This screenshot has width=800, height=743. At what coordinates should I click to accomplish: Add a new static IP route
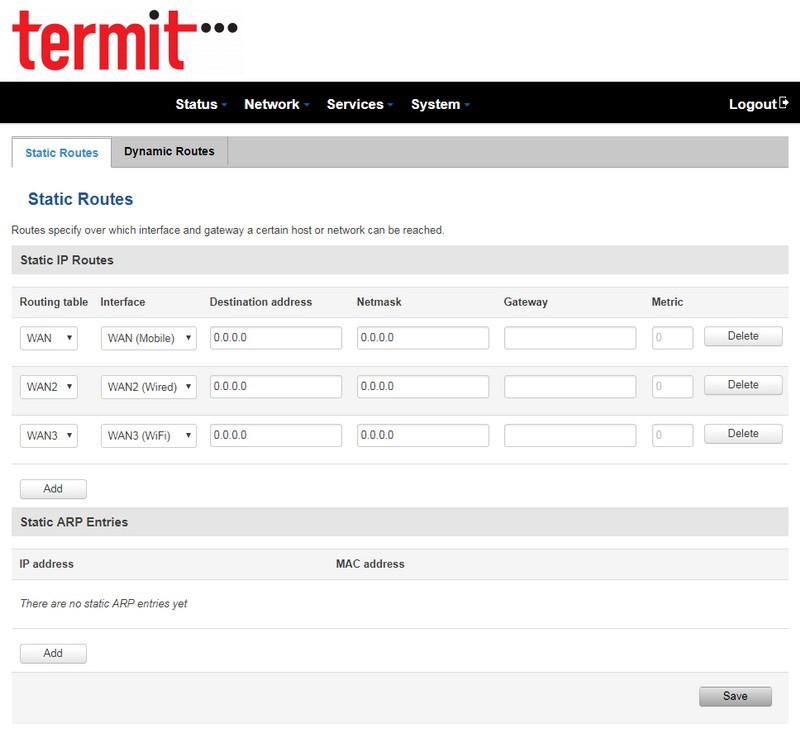pos(53,489)
